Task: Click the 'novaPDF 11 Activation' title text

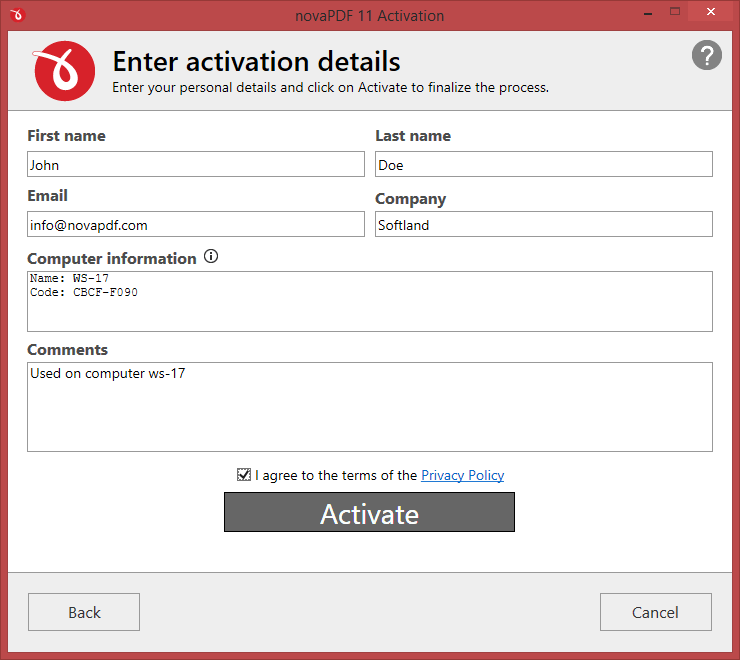Action: click(370, 16)
